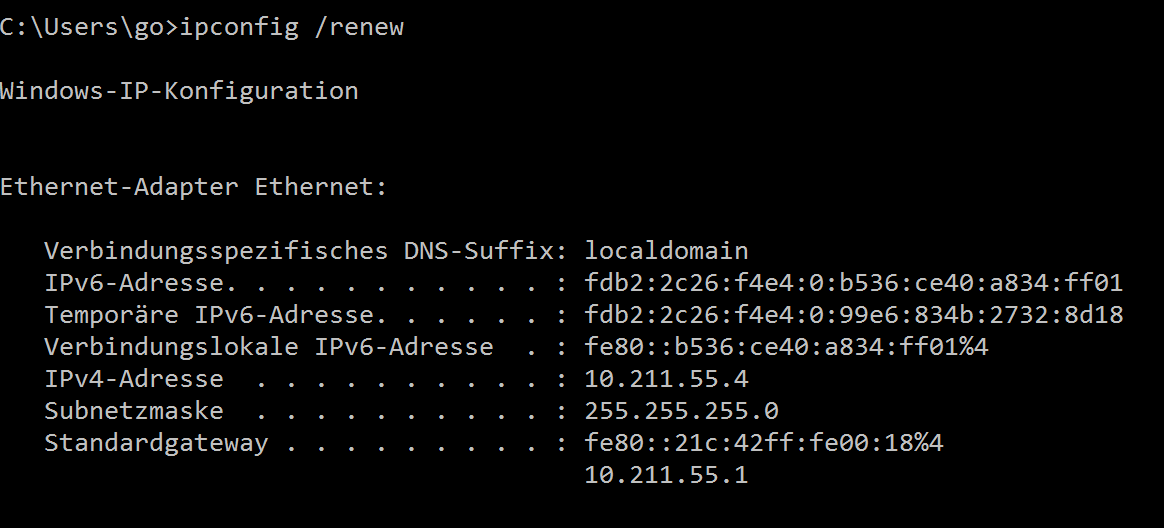This screenshot has height=528, width=1164.
Task: Click the IPv6 address ending in ff01
Action: pyautogui.click(x=853, y=283)
